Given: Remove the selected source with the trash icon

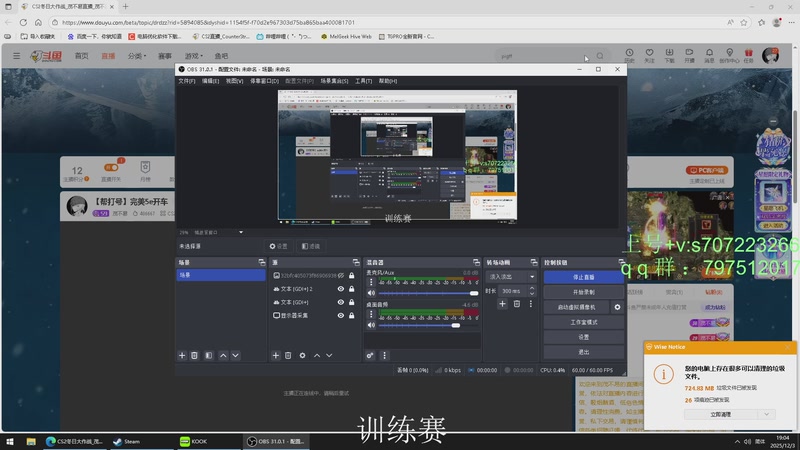Looking at the screenshot, I should pyautogui.click(x=288, y=356).
